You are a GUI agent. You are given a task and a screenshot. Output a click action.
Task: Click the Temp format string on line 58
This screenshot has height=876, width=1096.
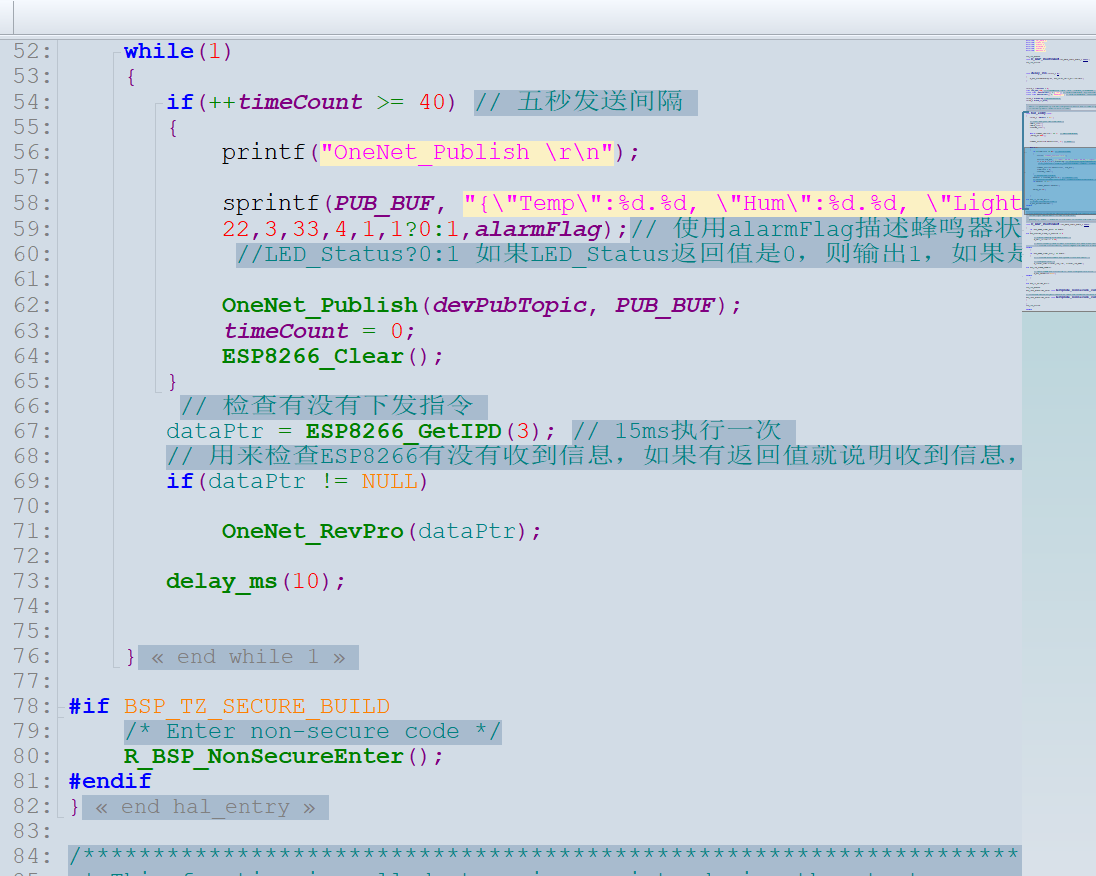coord(742,203)
